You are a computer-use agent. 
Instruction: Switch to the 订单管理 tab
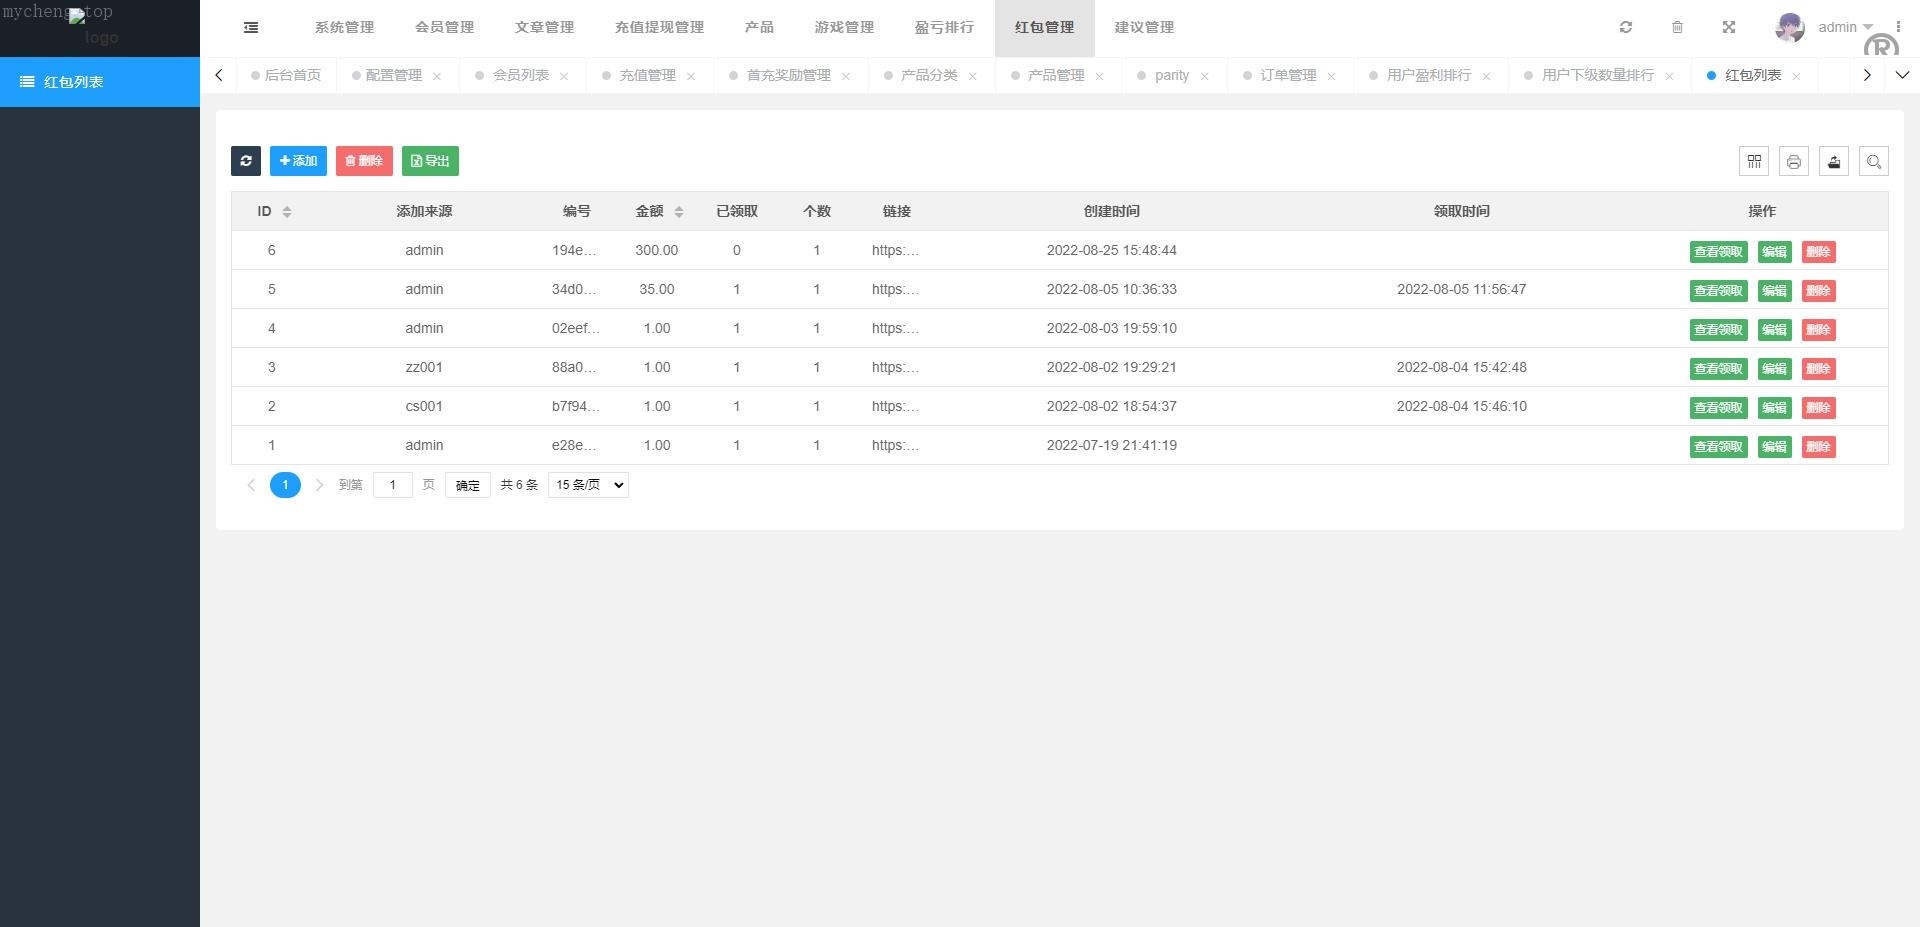pos(1288,75)
